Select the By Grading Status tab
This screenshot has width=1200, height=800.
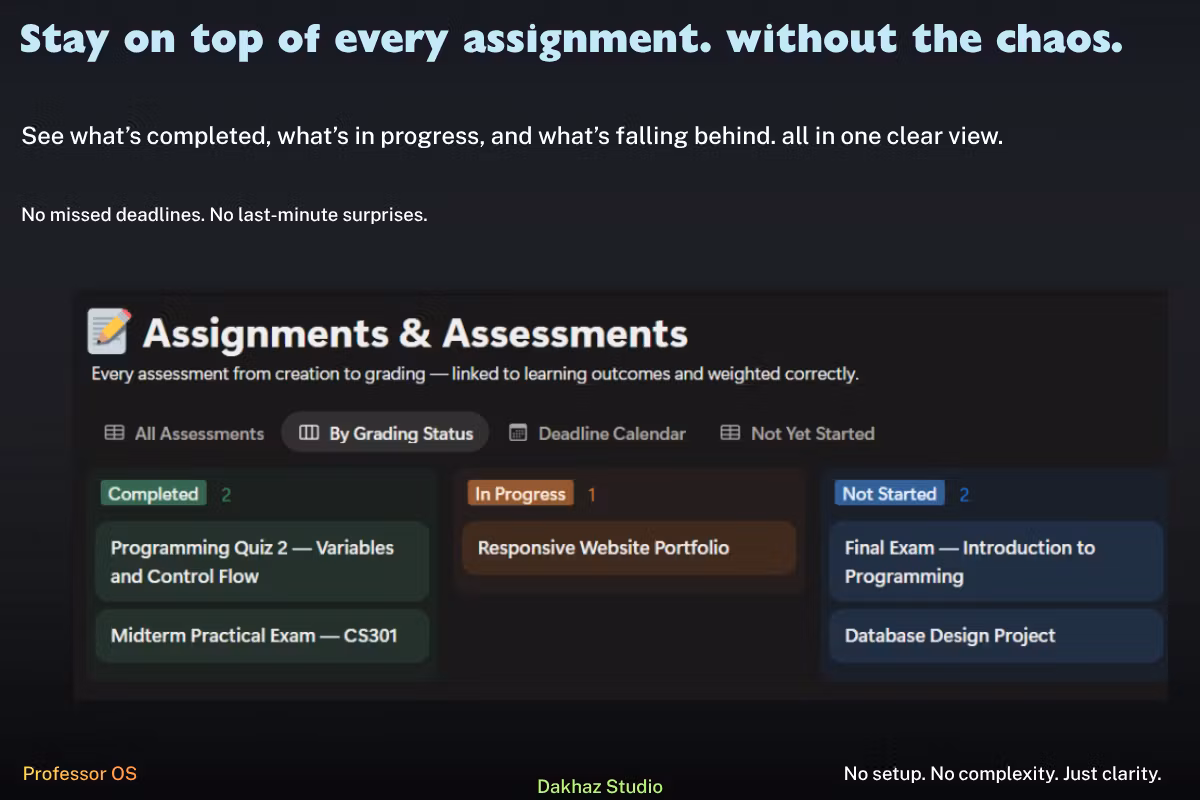[x=385, y=433]
